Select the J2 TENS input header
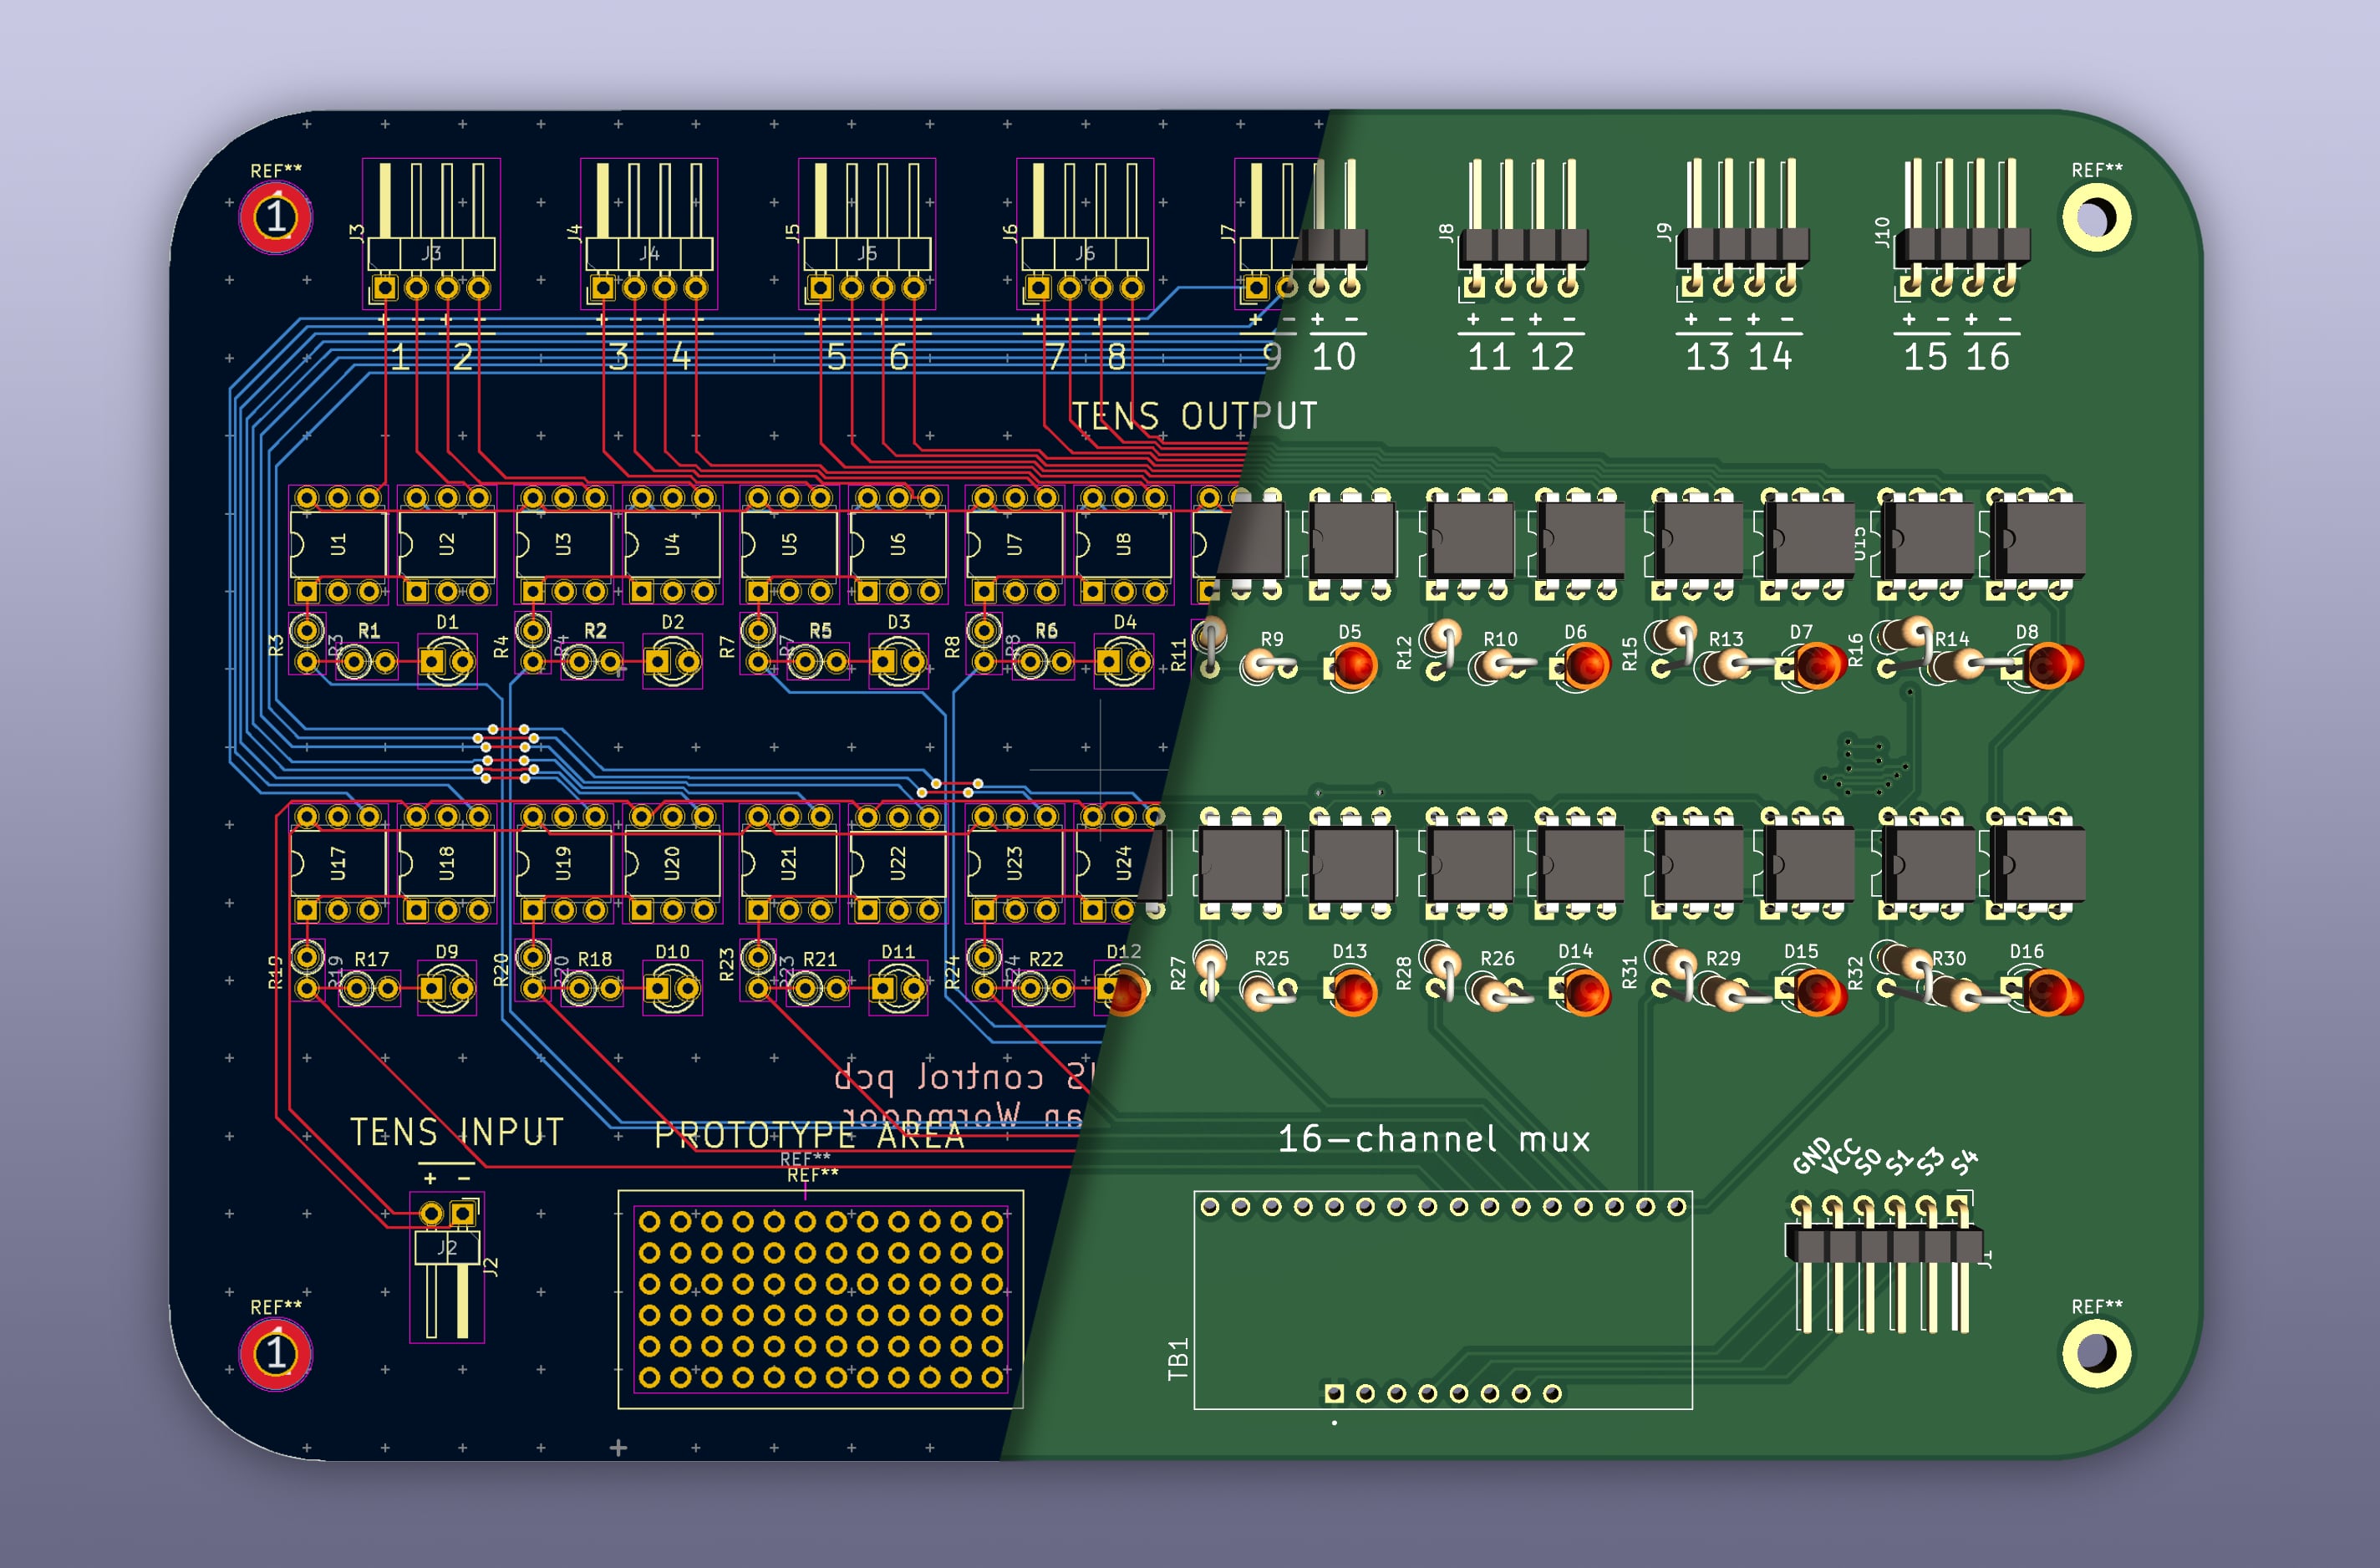 click(447, 1267)
